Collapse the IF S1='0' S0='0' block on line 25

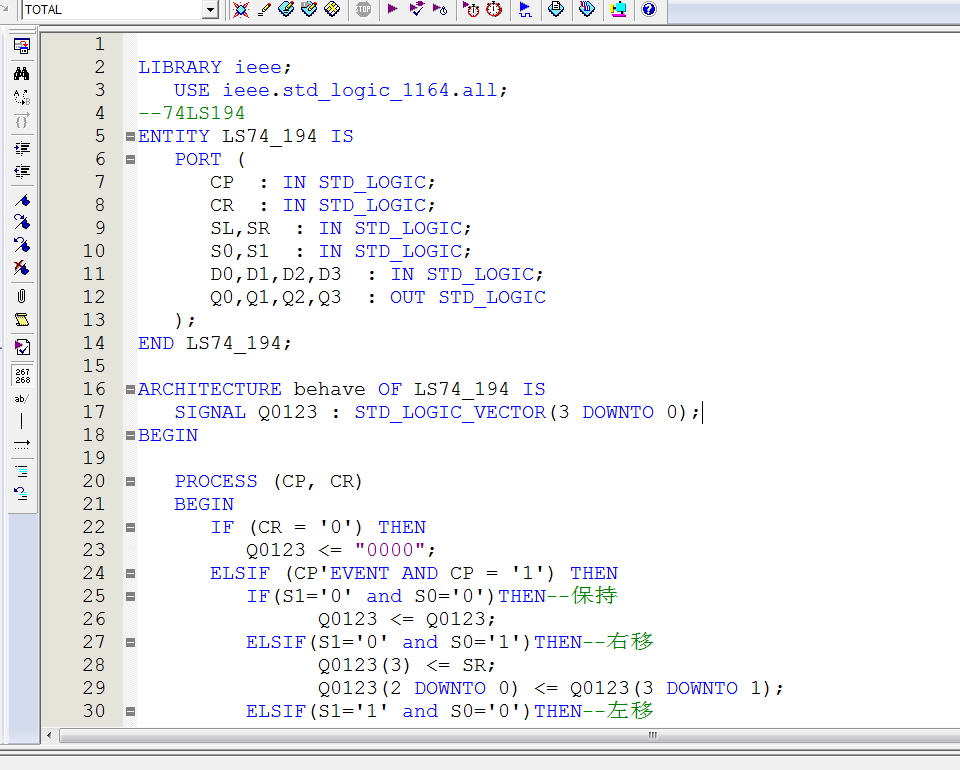(130, 596)
